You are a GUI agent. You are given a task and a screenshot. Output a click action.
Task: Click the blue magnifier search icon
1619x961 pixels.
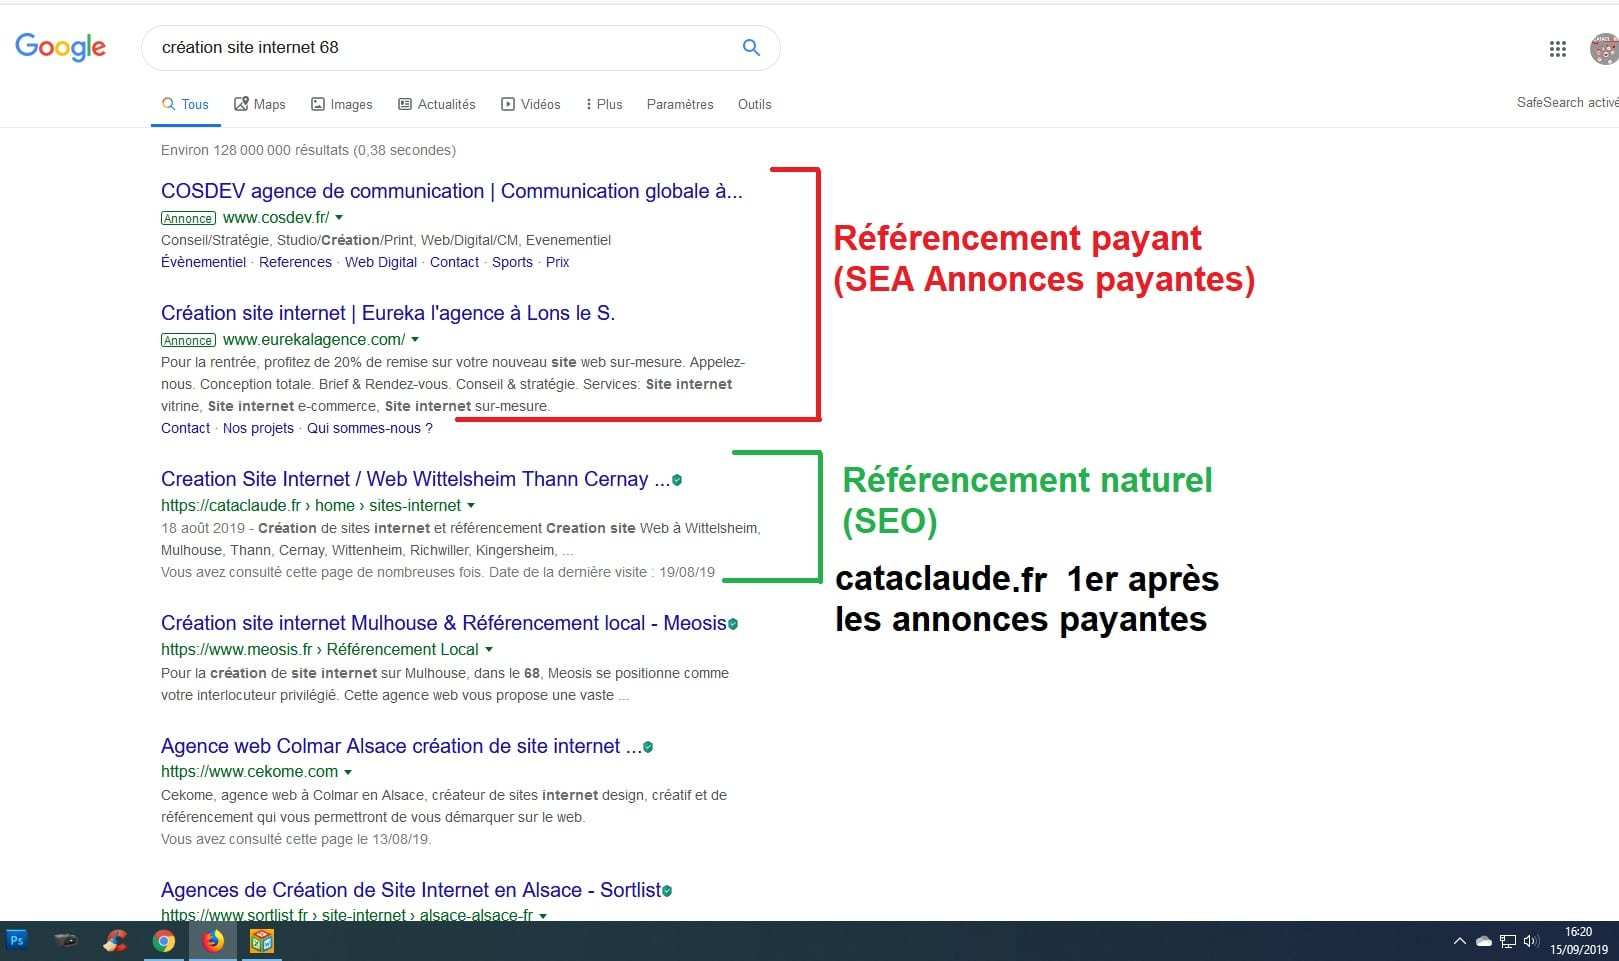(751, 47)
